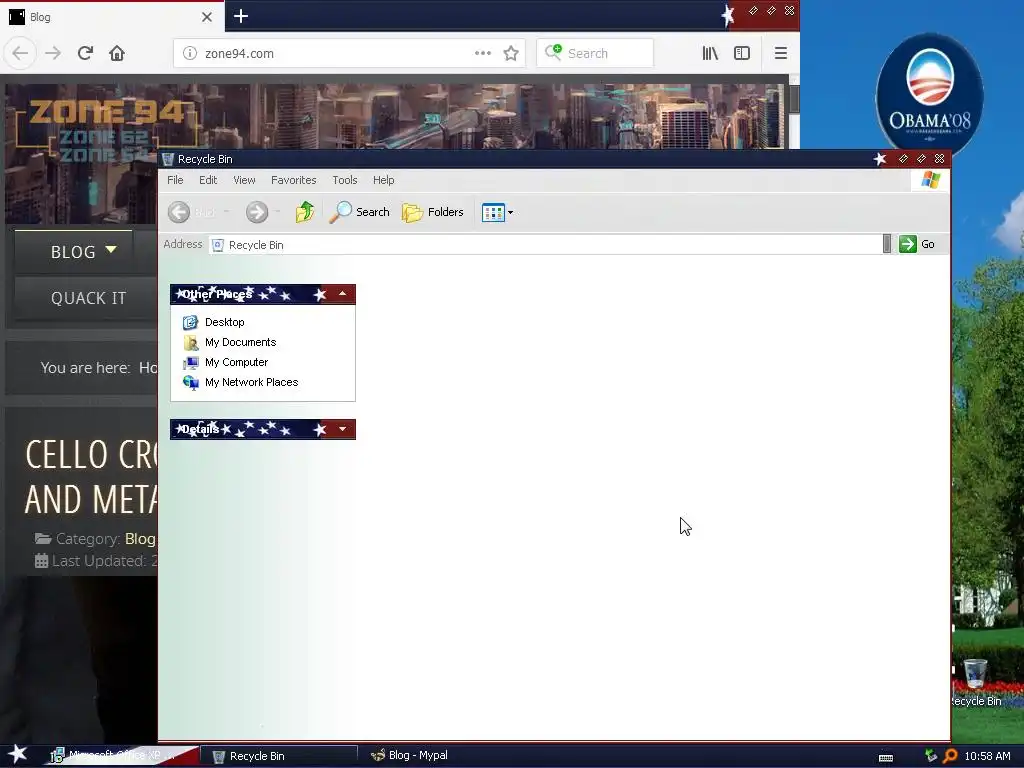The width and height of the screenshot is (1024, 768).
Task: Open My Documents from Other Places
Action: click(x=240, y=342)
